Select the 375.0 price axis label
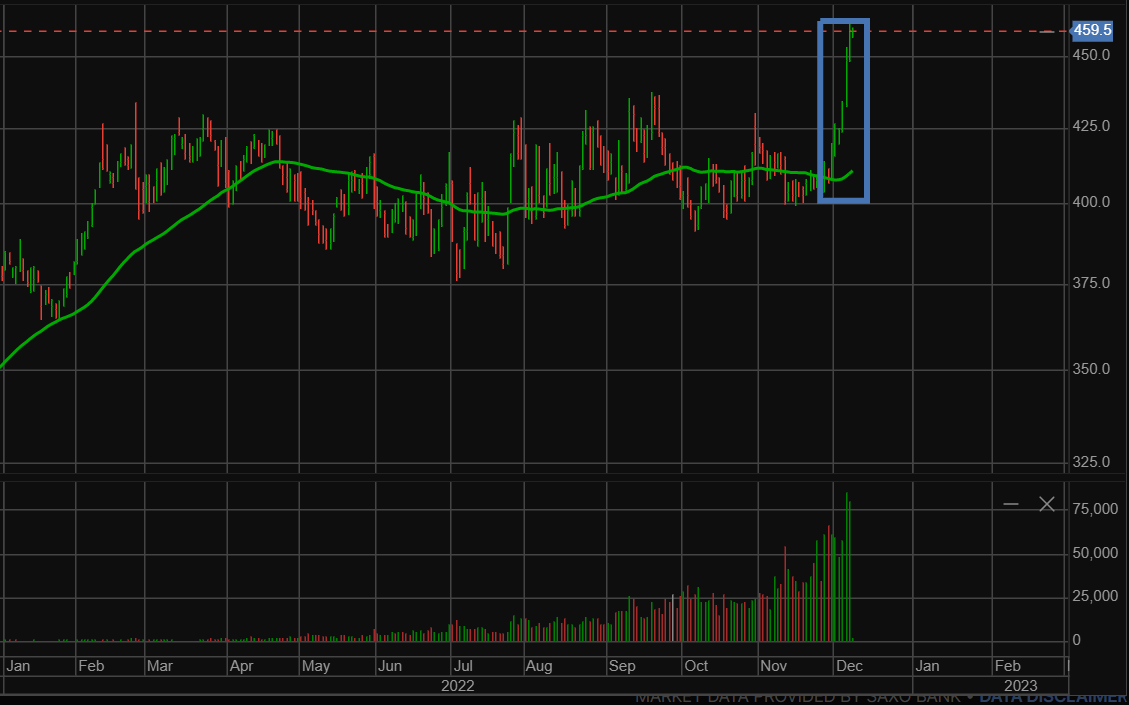Viewport: 1129px width, 705px height. (x=1091, y=284)
